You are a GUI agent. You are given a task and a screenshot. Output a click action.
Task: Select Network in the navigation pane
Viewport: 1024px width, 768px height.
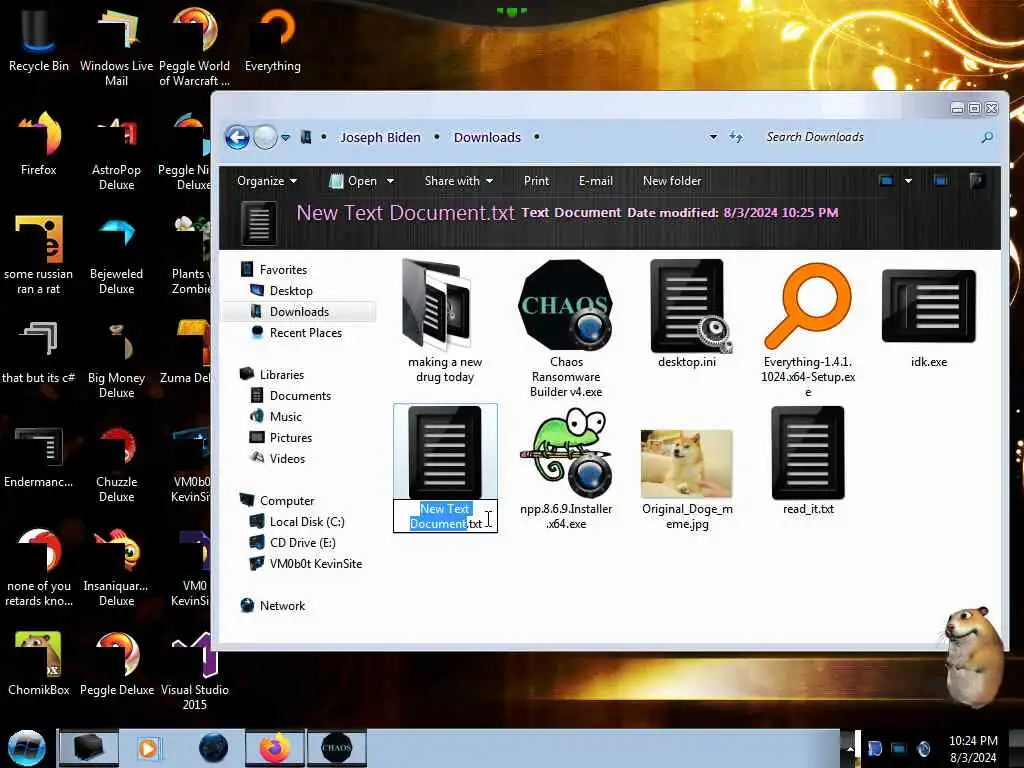point(282,606)
